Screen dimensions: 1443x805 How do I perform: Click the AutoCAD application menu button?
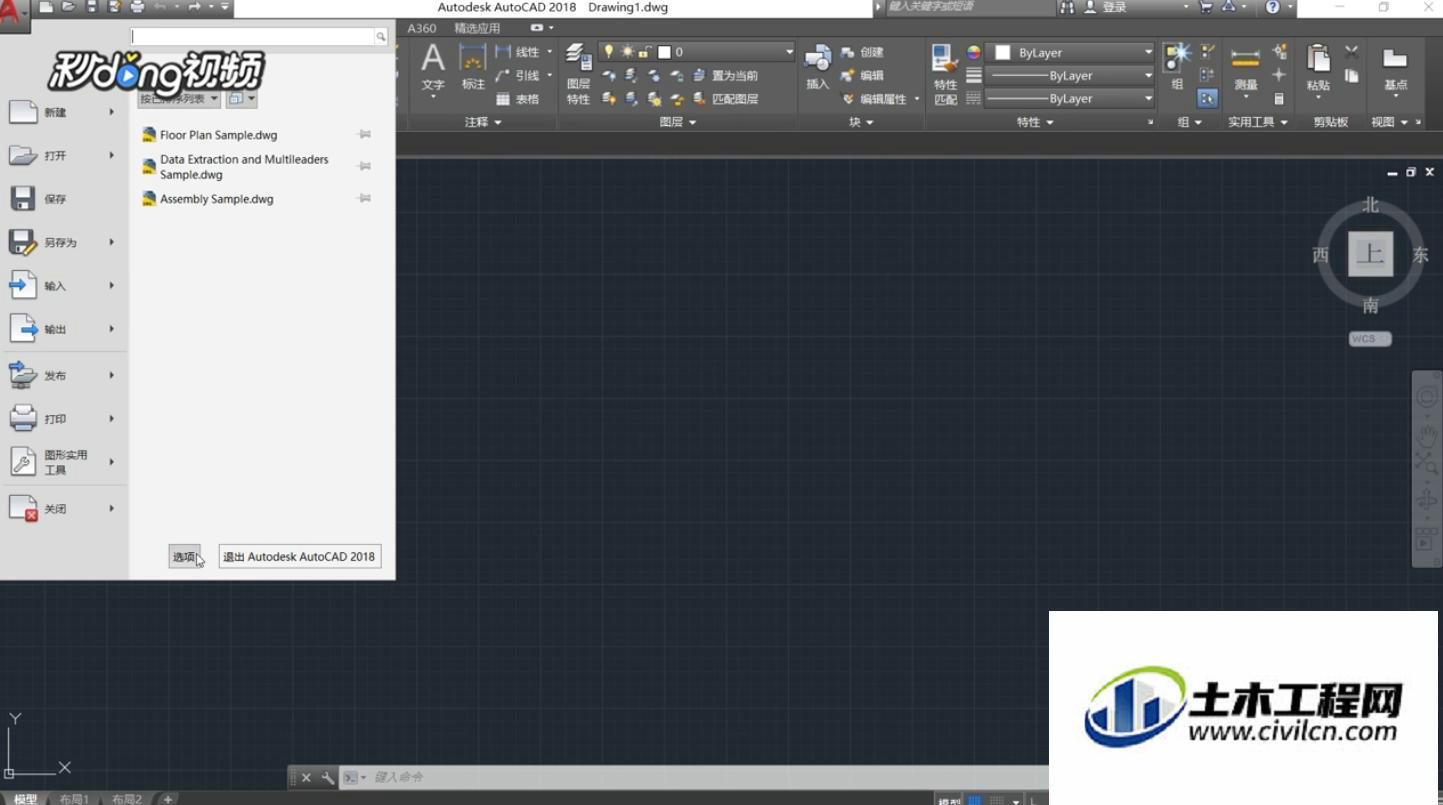coord(14,12)
